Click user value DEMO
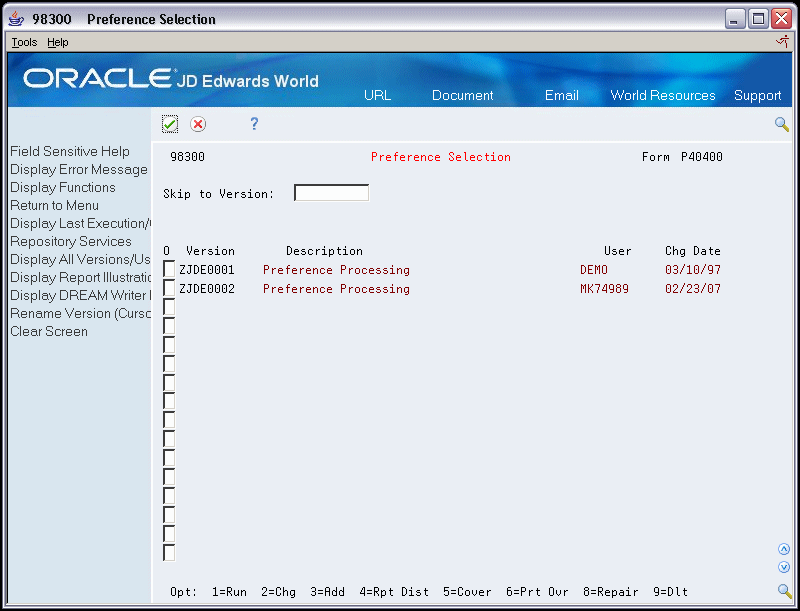Image resolution: width=800 pixels, height=611 pixels. (594, 270)
